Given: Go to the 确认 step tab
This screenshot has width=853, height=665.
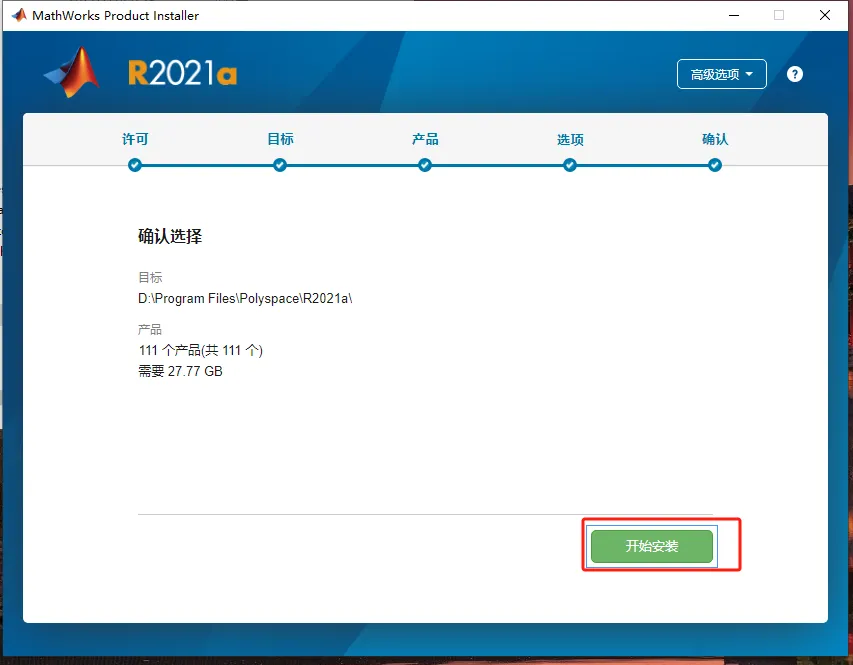Looking at the screenshot, I should pyautogui.click(x=715, y=139).
